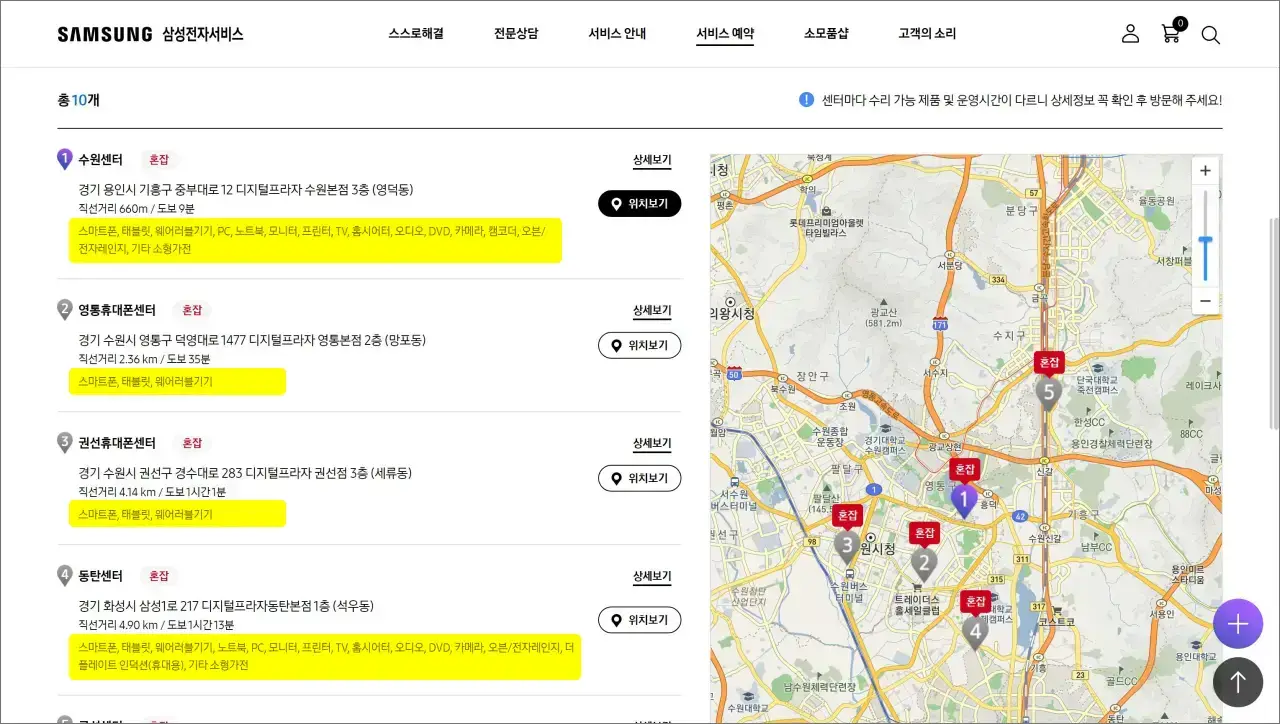
Task: Click the scroll-to-top arrow button
Action: point(1238,682)
